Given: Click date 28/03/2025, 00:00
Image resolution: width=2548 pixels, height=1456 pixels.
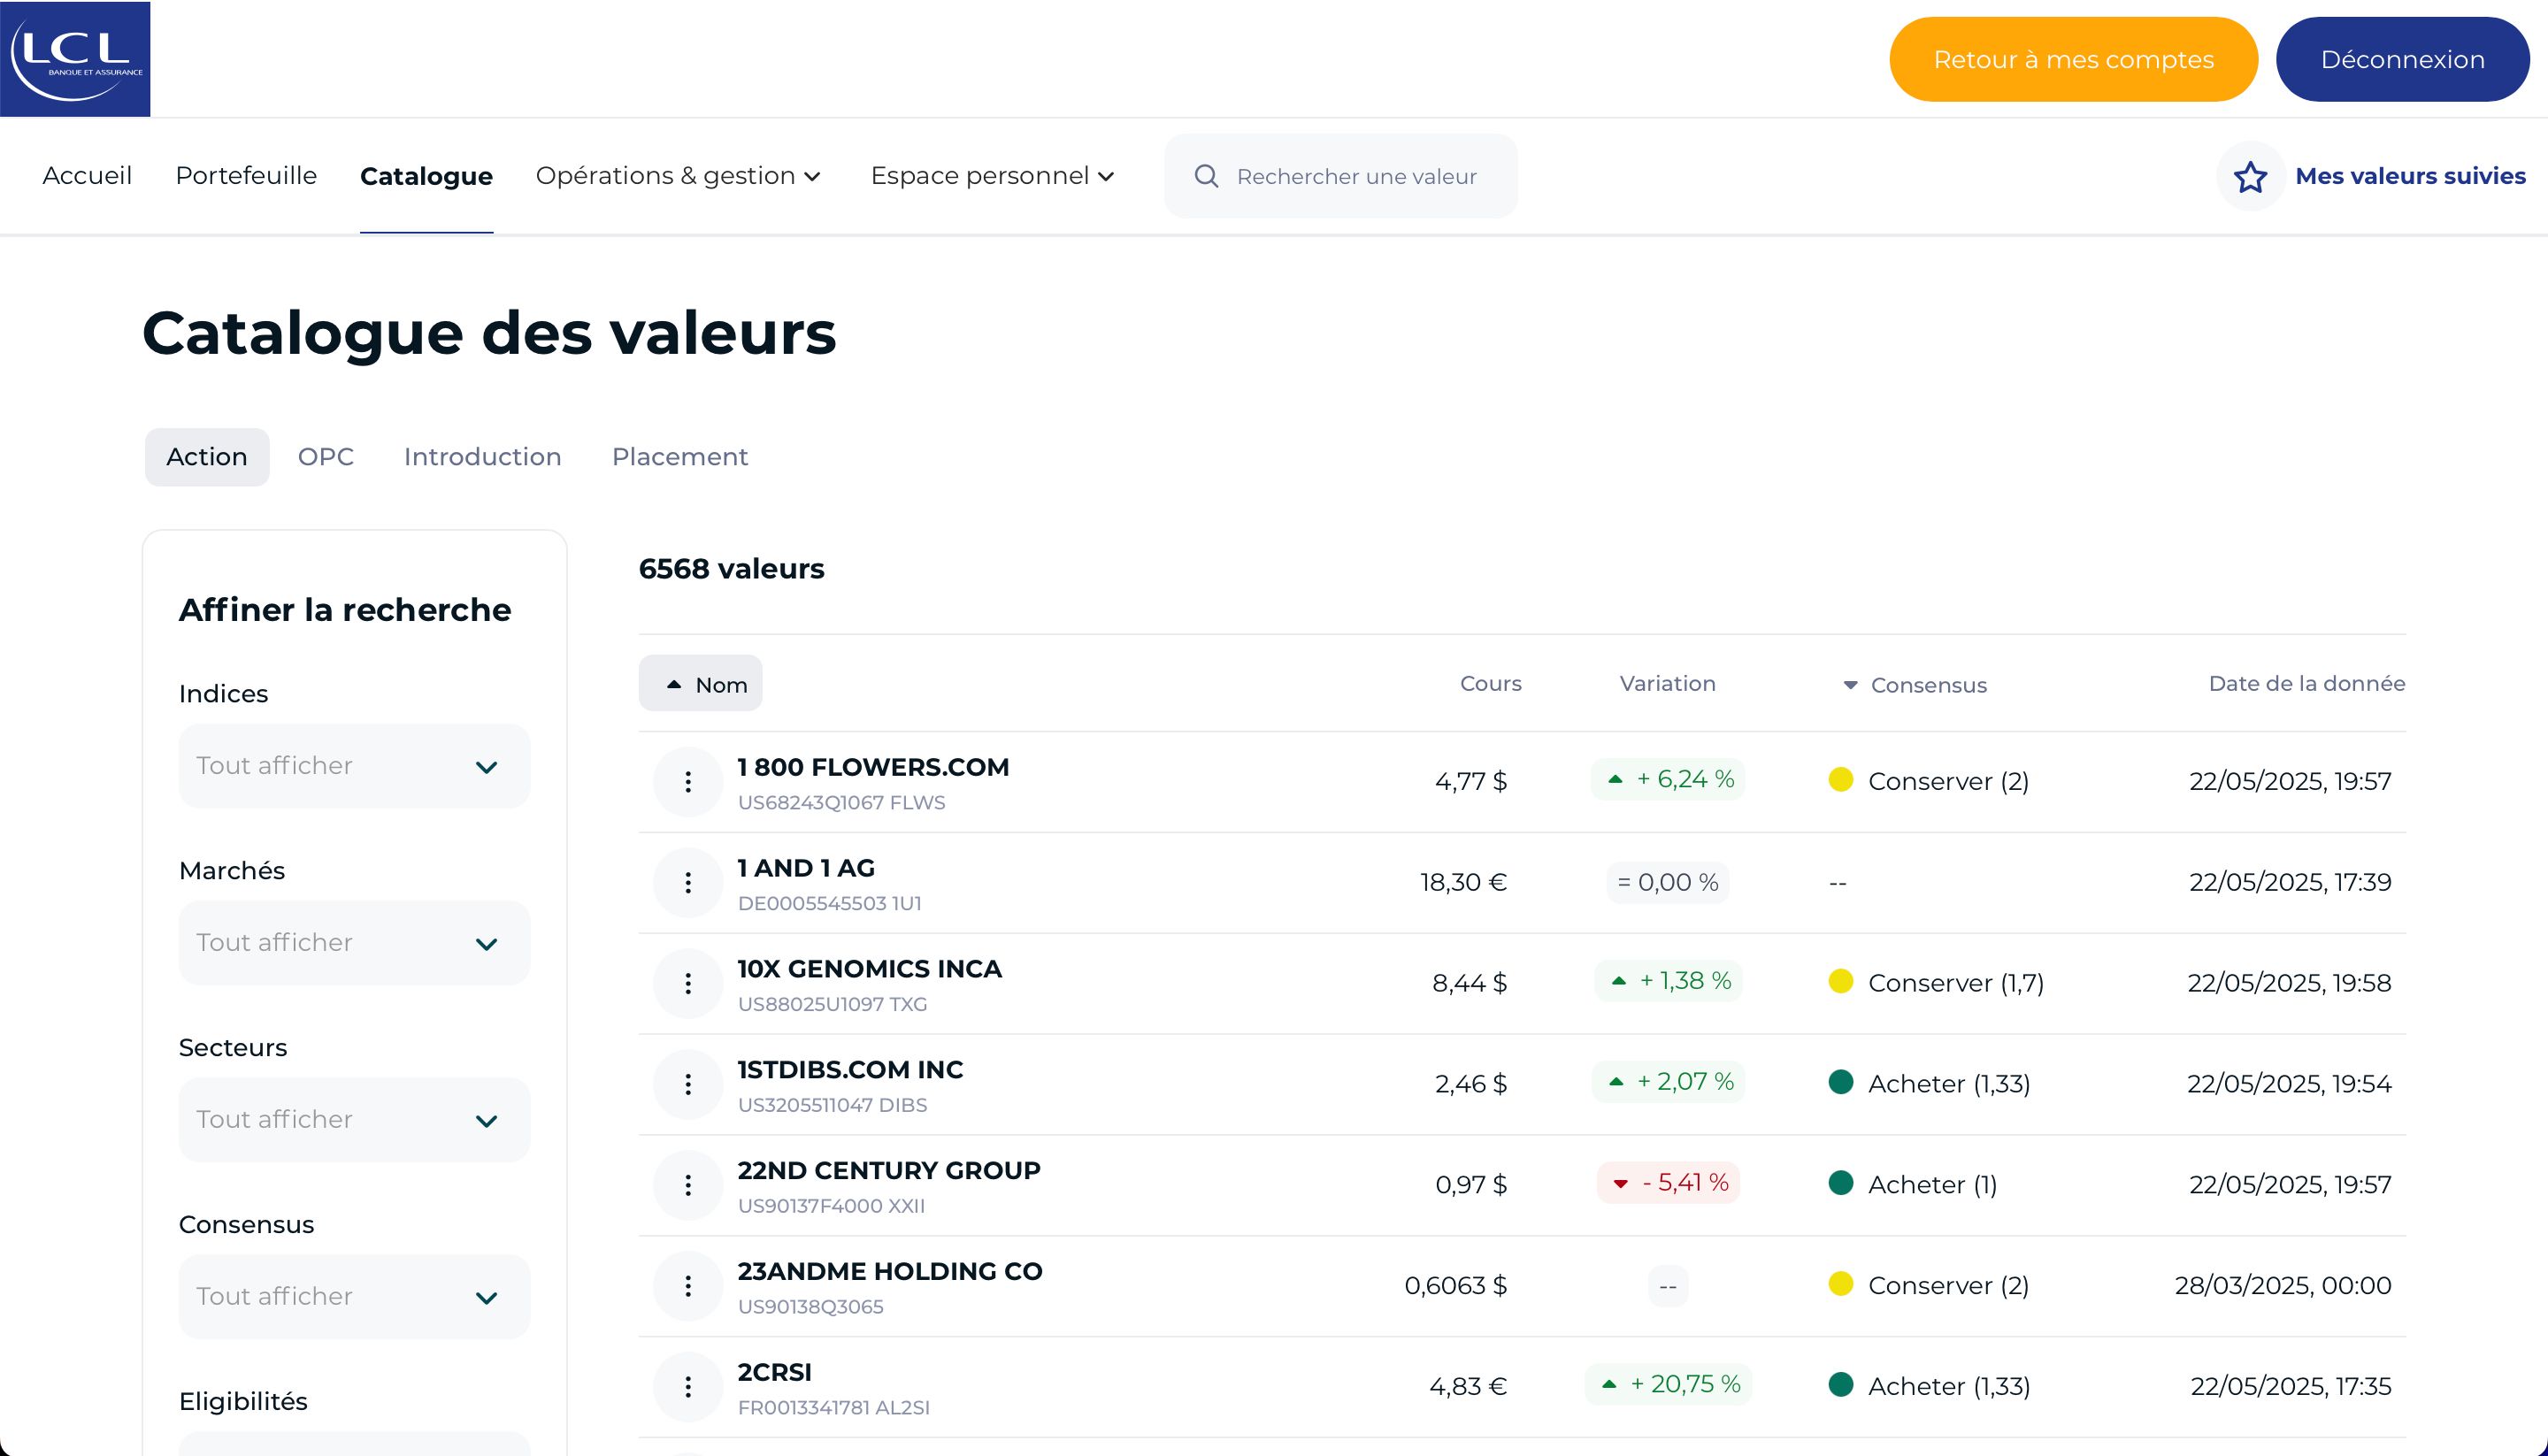Looking at the screenshot, I should point(2283,1286).
